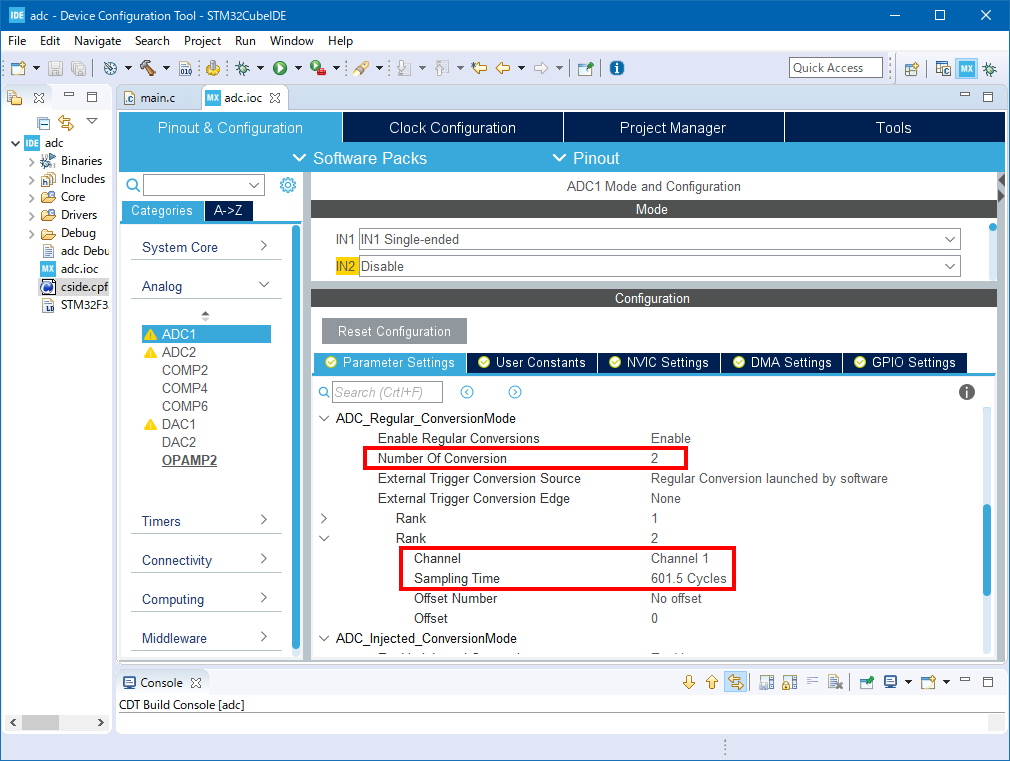The height and width of the screenshot is (761, 1010).
Task: Select ADC2 in the Analog list
Action: (x=178, y=352)
